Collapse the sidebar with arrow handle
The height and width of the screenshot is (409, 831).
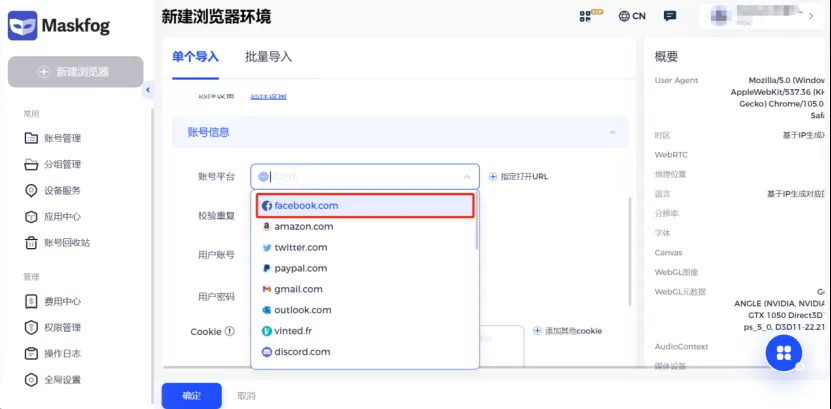click(148, 91)
